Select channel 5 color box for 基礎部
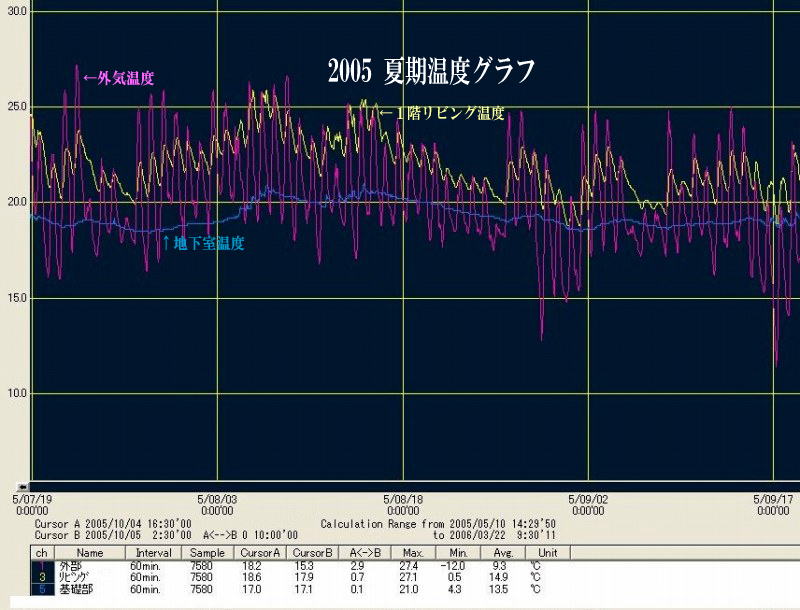This screenshot has height=610, width=800. 41,588
